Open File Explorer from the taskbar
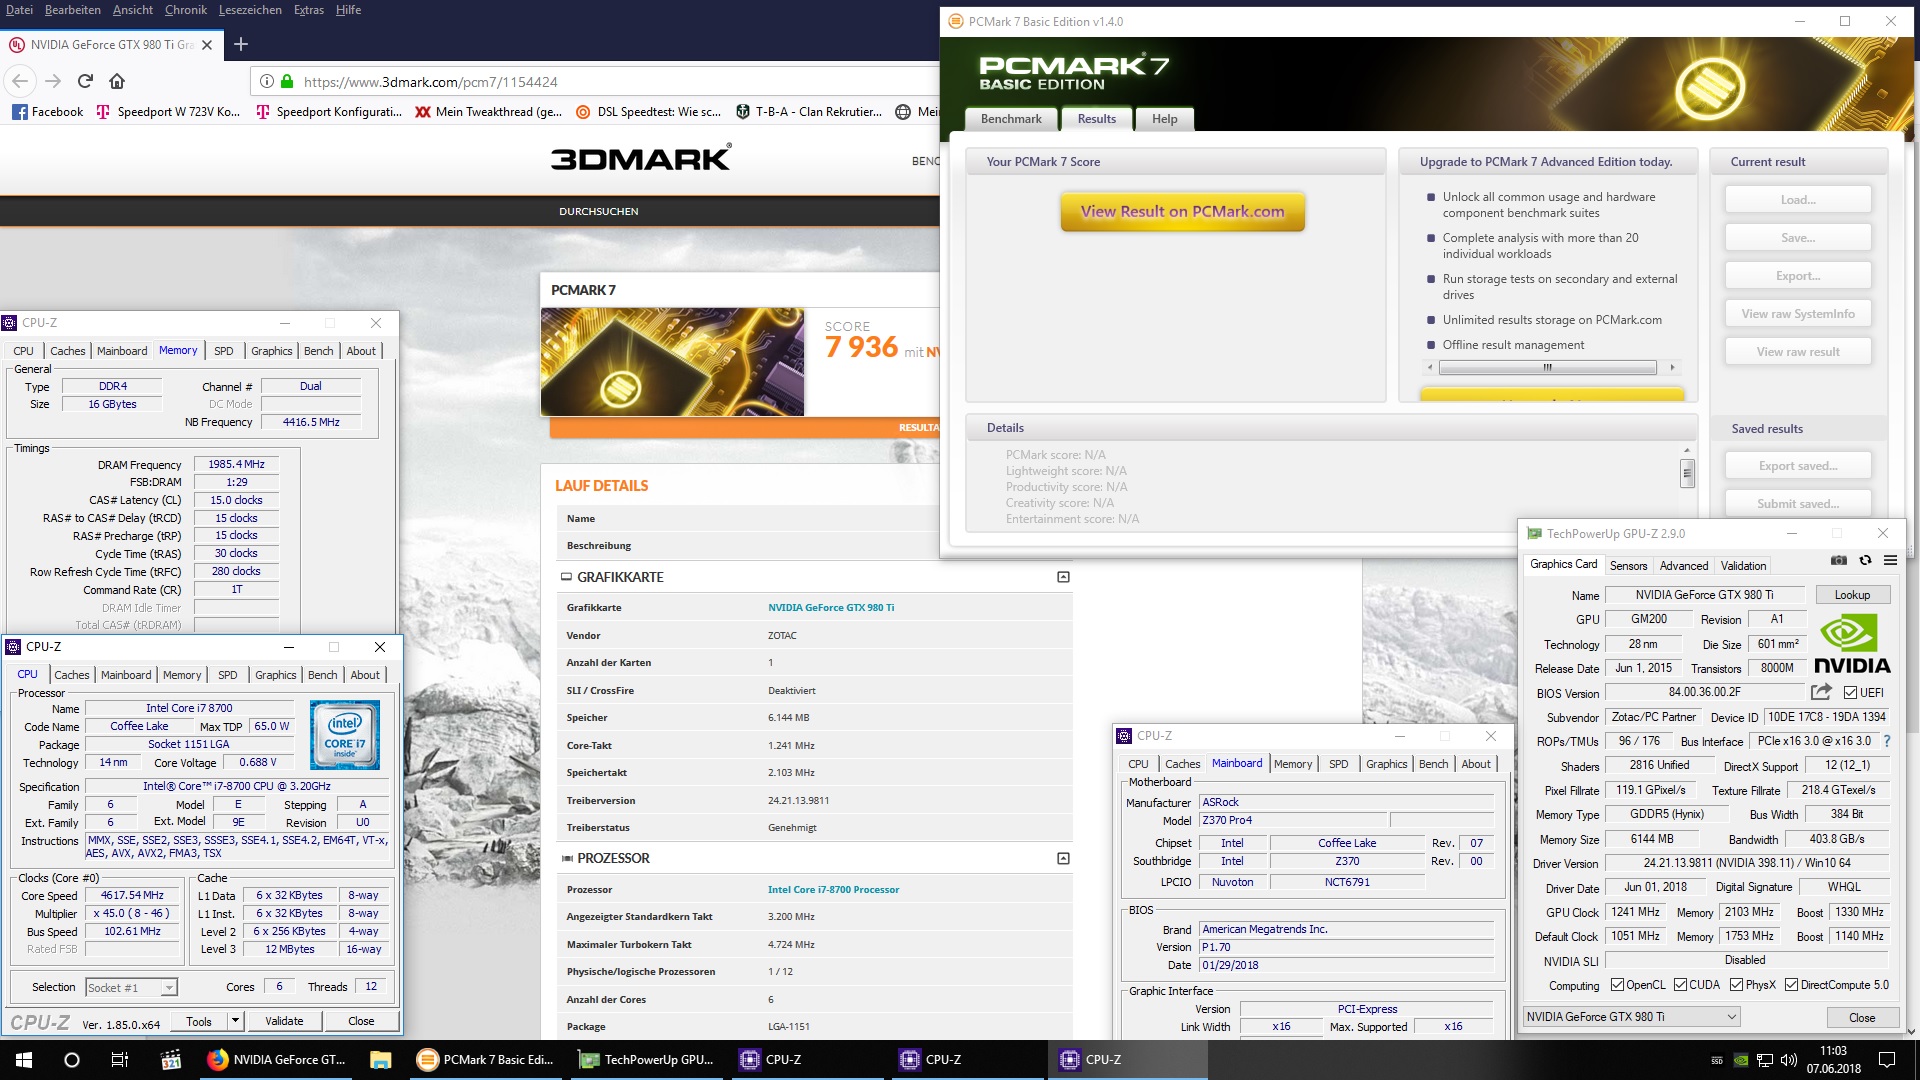 [380, 1060]
